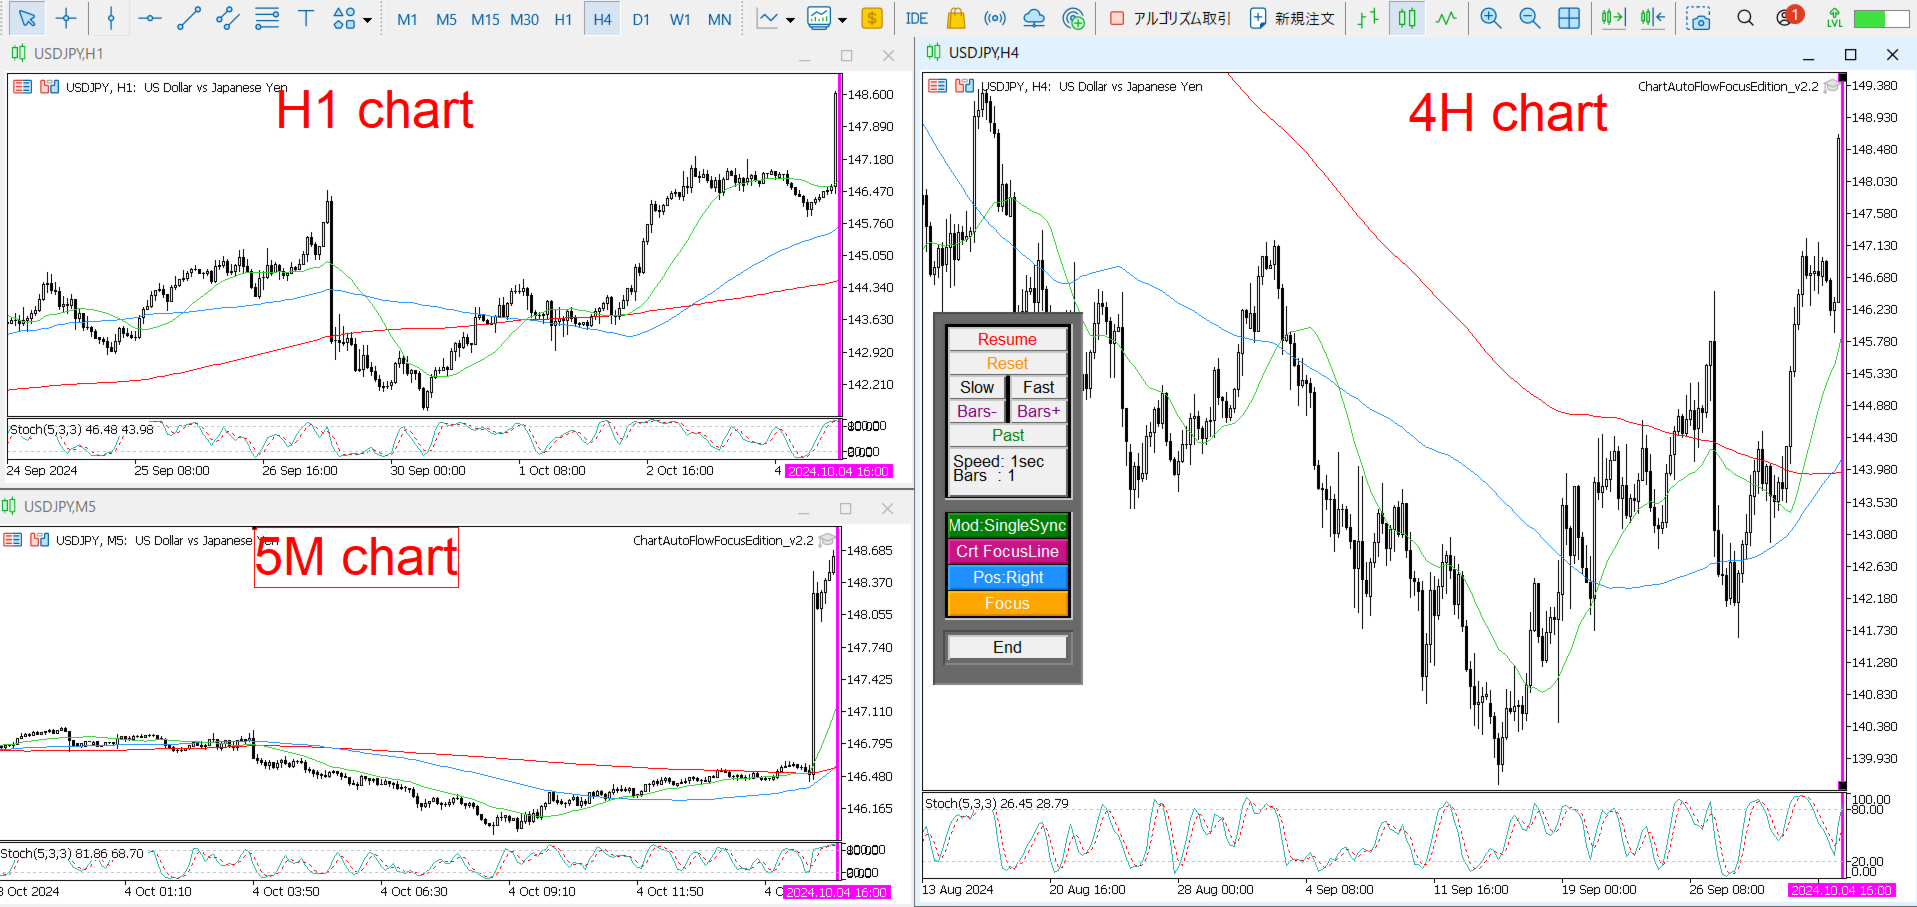Enable candlestick chart display mode

coord(1406,18)
